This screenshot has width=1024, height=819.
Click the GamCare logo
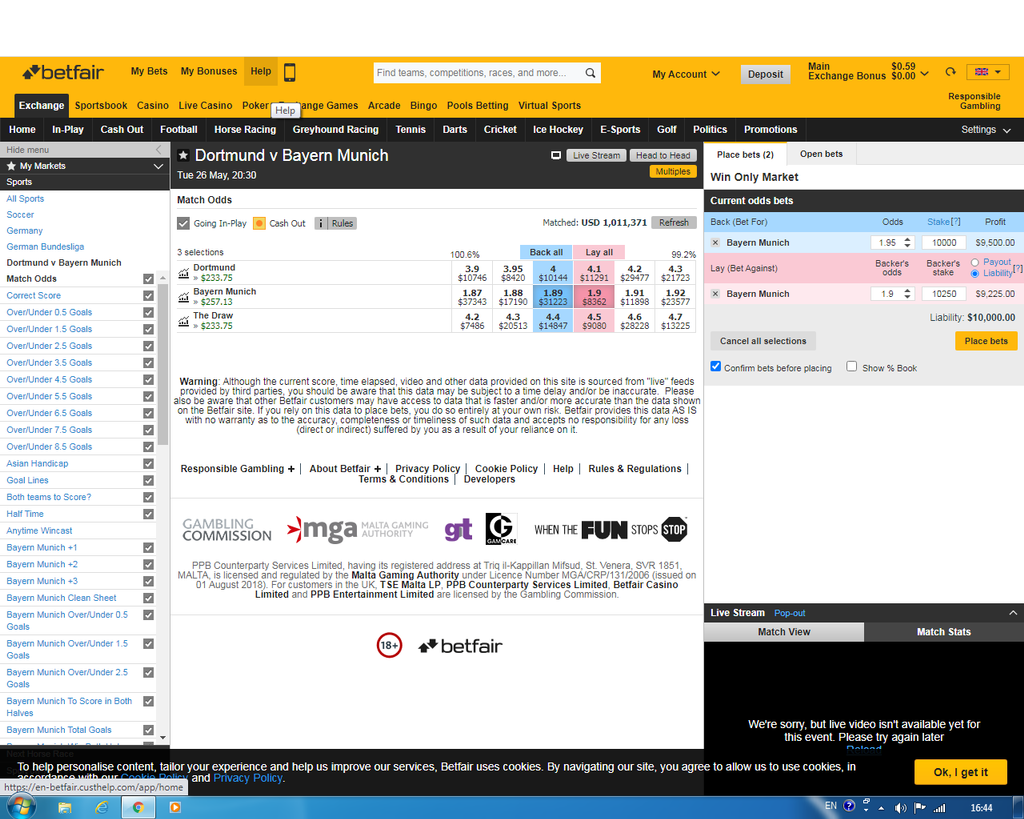(501, 529)
